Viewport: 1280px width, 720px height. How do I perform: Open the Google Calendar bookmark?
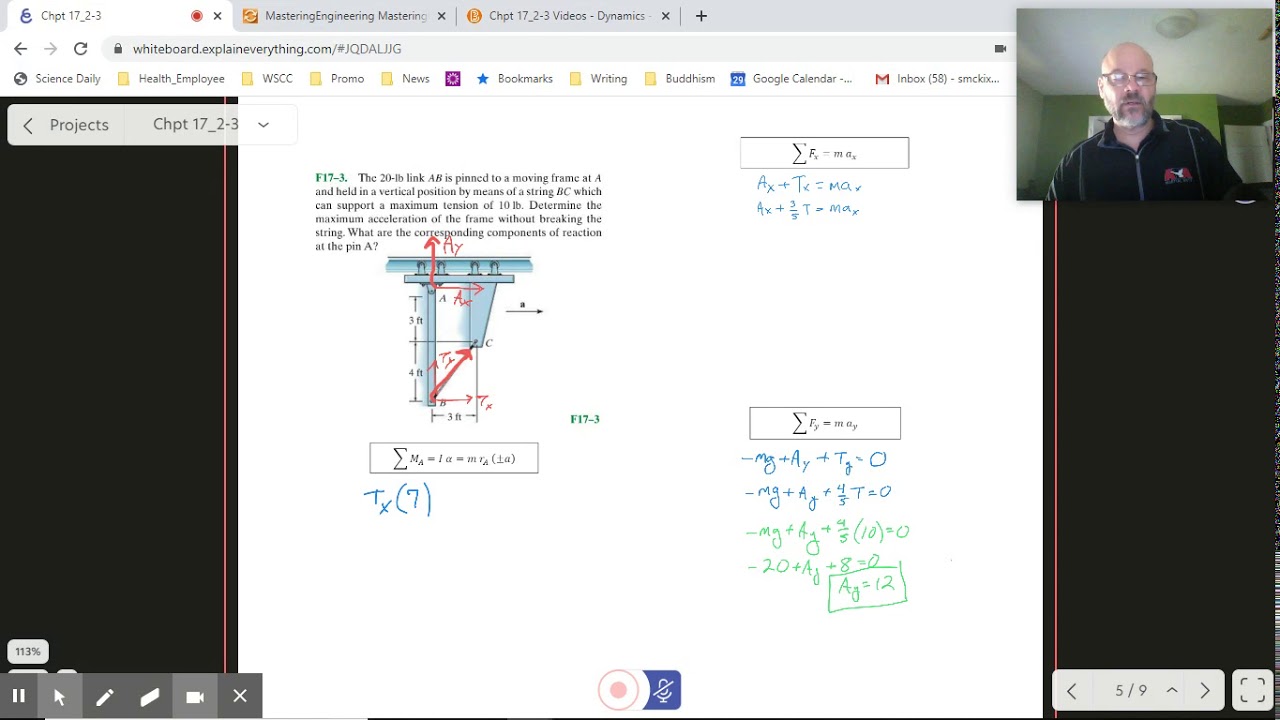[792, 78]
